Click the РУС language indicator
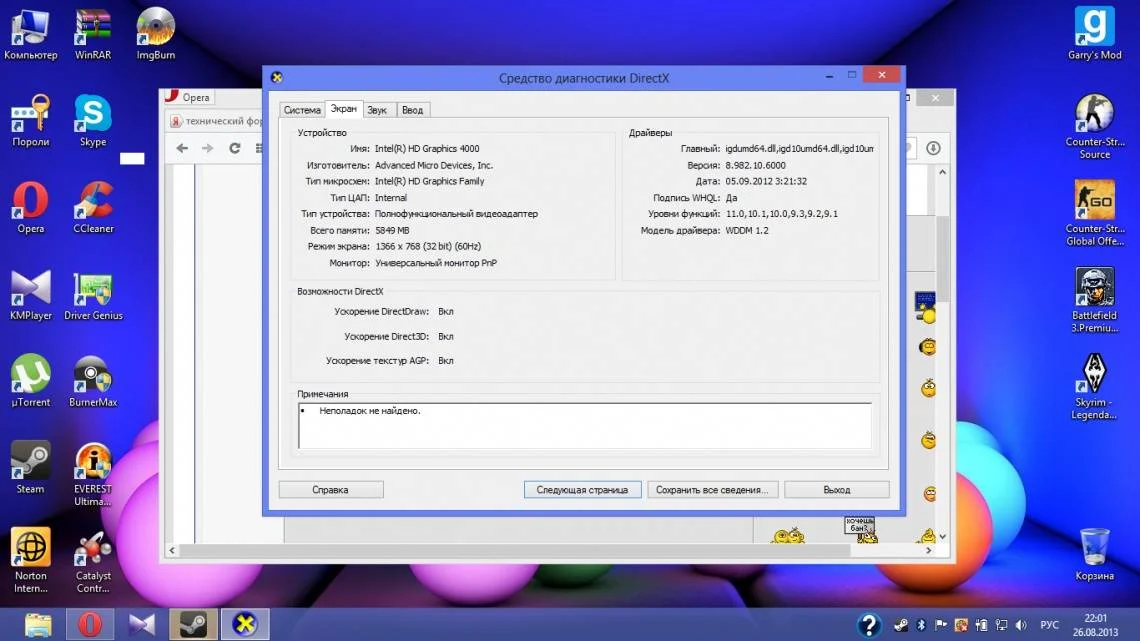Viewport: 1140px width, 641px height. [x=1049, y=625]
